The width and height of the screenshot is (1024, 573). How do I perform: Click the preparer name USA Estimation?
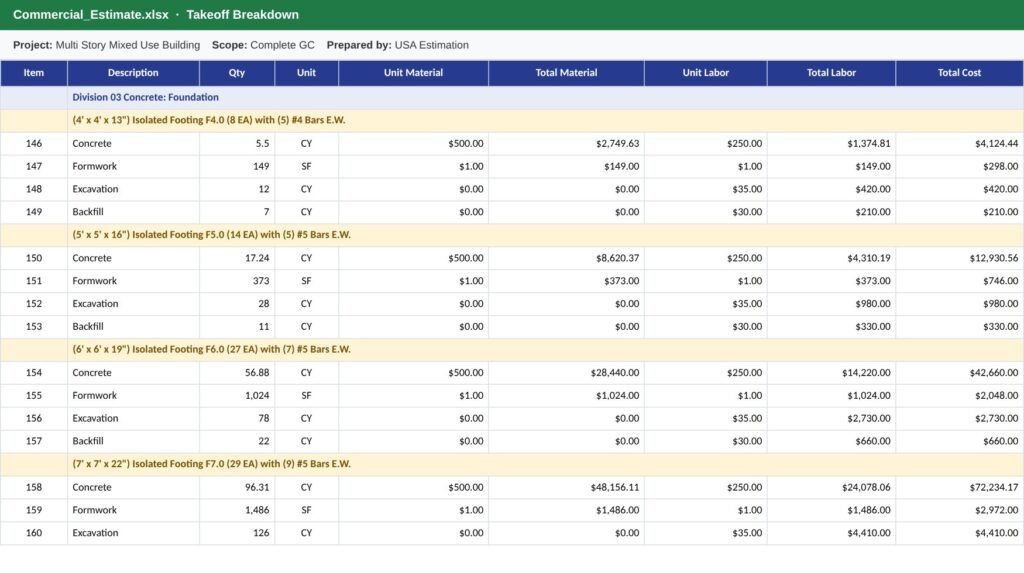432,45
